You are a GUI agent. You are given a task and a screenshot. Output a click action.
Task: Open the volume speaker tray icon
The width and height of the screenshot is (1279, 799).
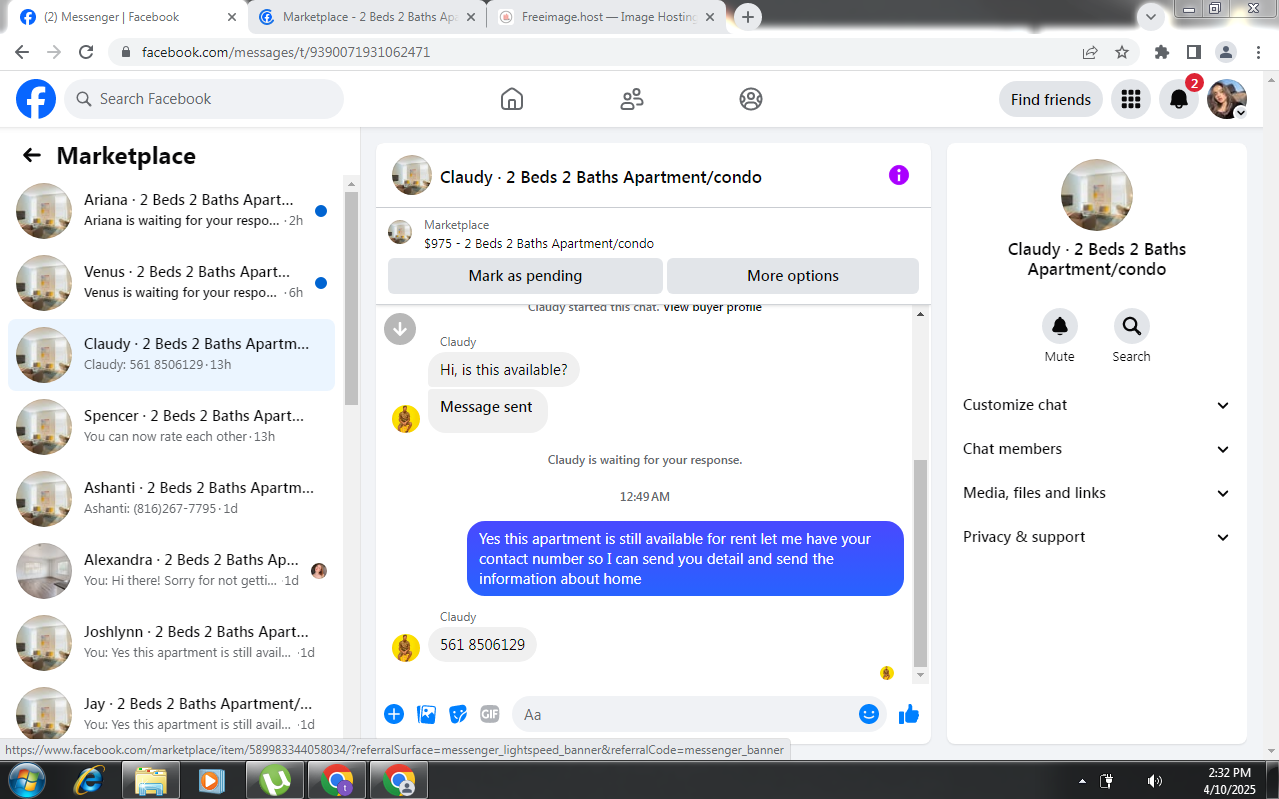[1155, 780]
